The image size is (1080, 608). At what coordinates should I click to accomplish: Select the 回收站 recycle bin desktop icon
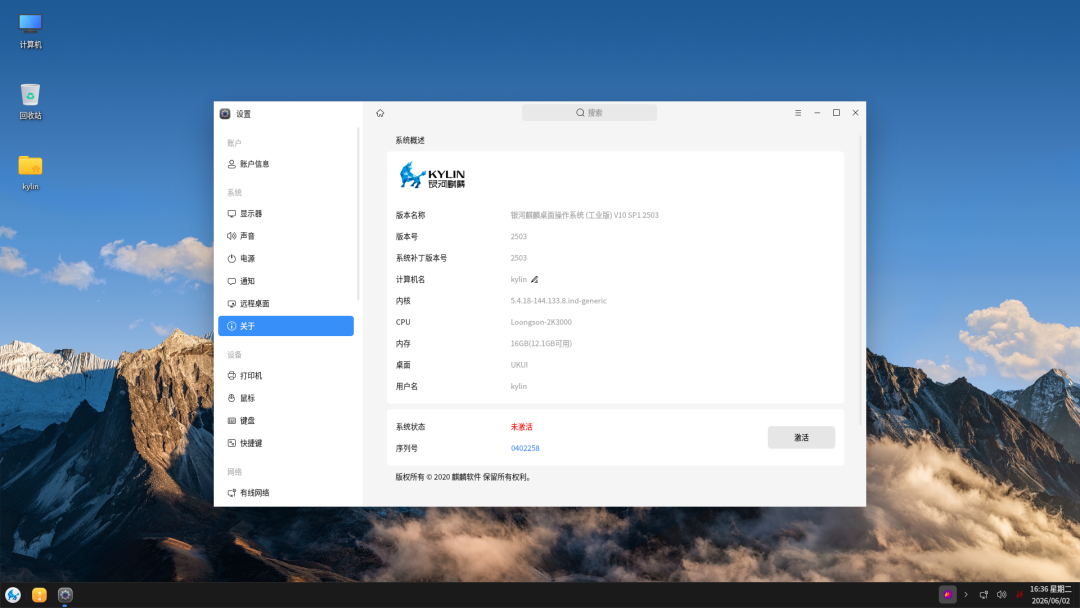pyautogui.click(x=30, y=101)
